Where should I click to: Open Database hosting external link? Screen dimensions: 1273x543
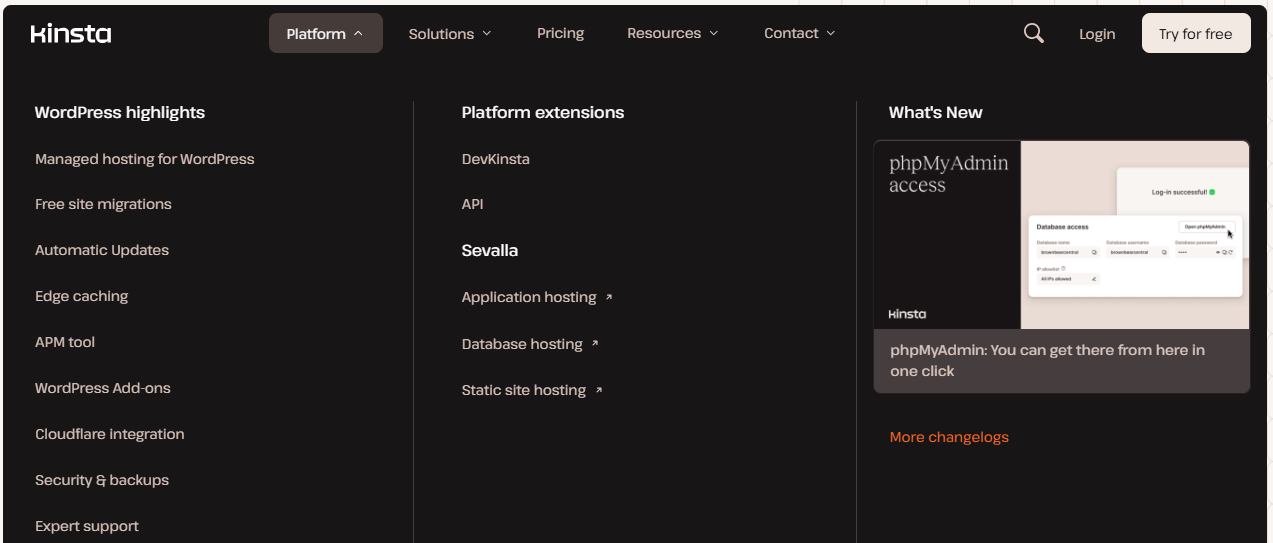click(x=530, y=344)
